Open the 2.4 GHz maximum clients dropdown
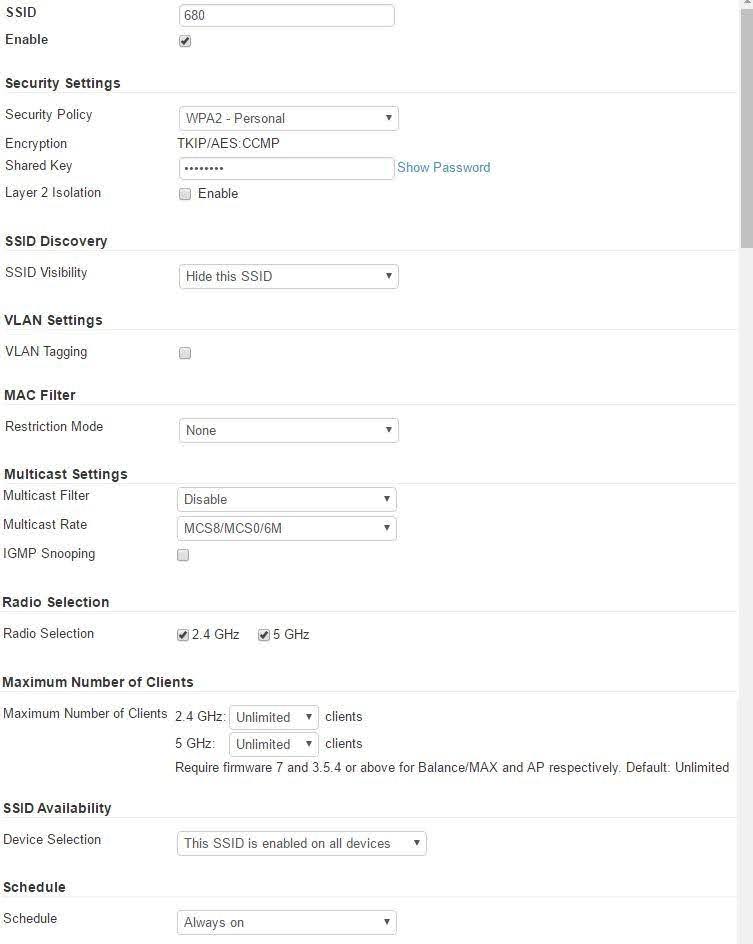This screenshot has width=753, height=944. click(x=273, y=717)
